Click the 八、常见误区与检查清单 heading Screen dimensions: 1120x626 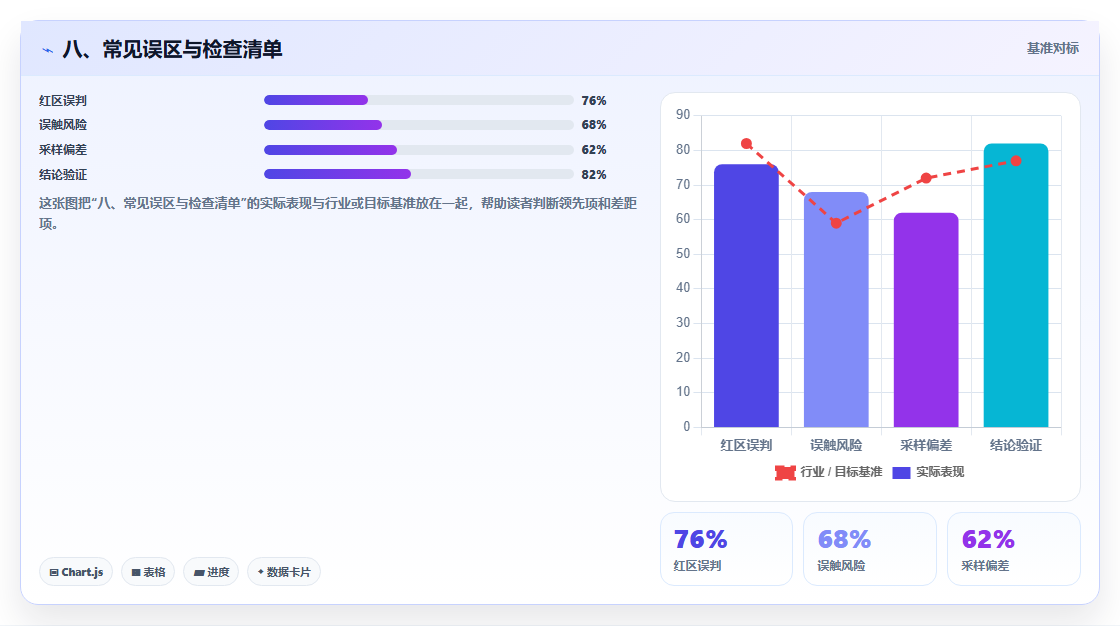[172, 49]
